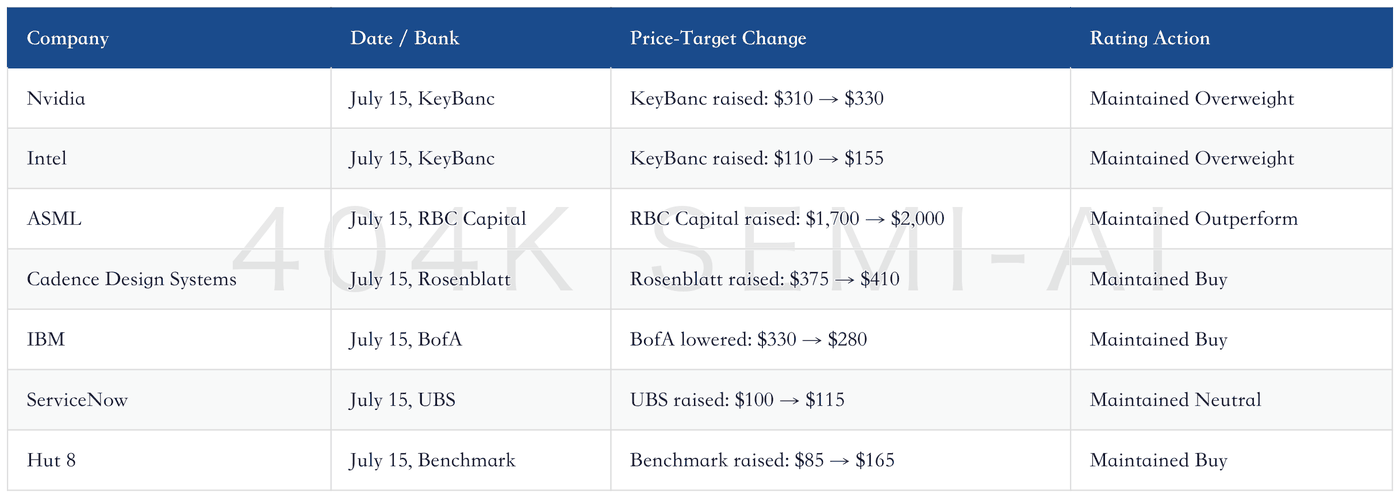Select the ServiceNow company cell

coord(169,400)
